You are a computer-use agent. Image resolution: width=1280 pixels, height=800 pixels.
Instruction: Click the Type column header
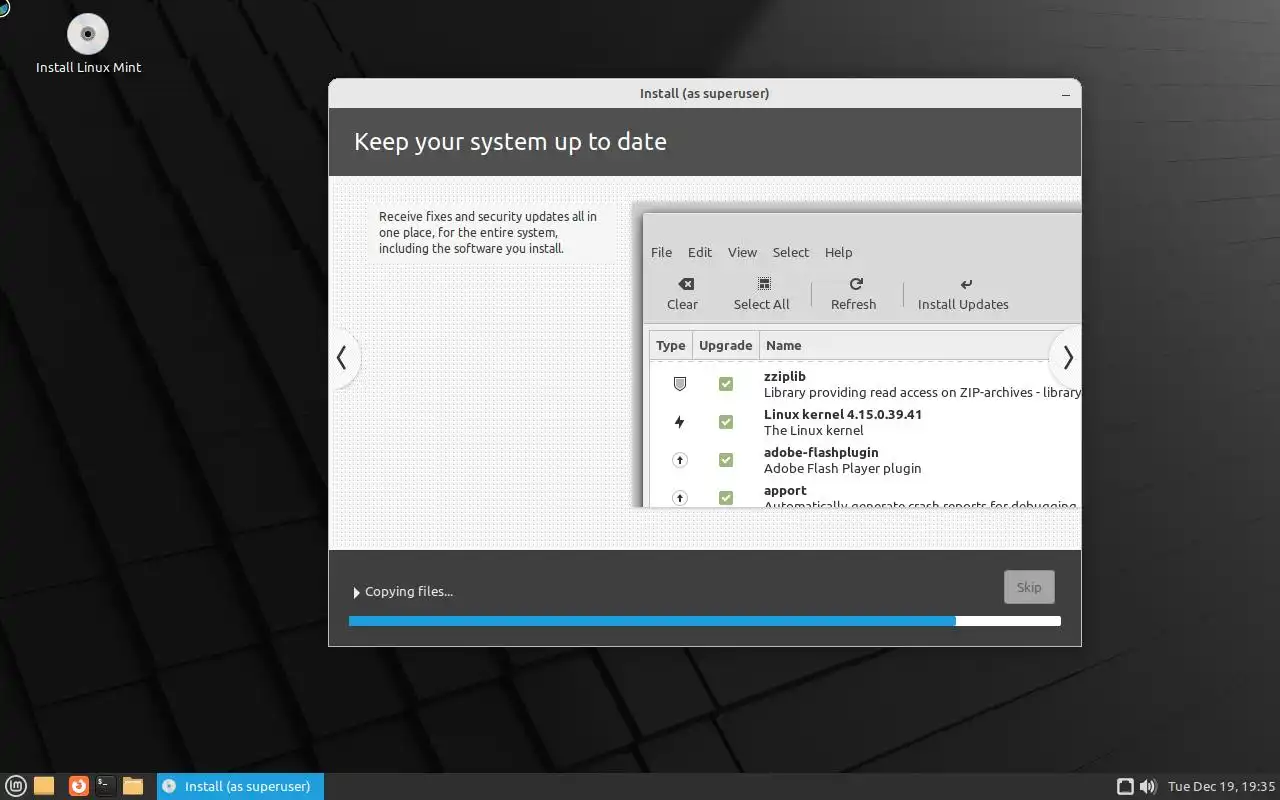point(670,345)
